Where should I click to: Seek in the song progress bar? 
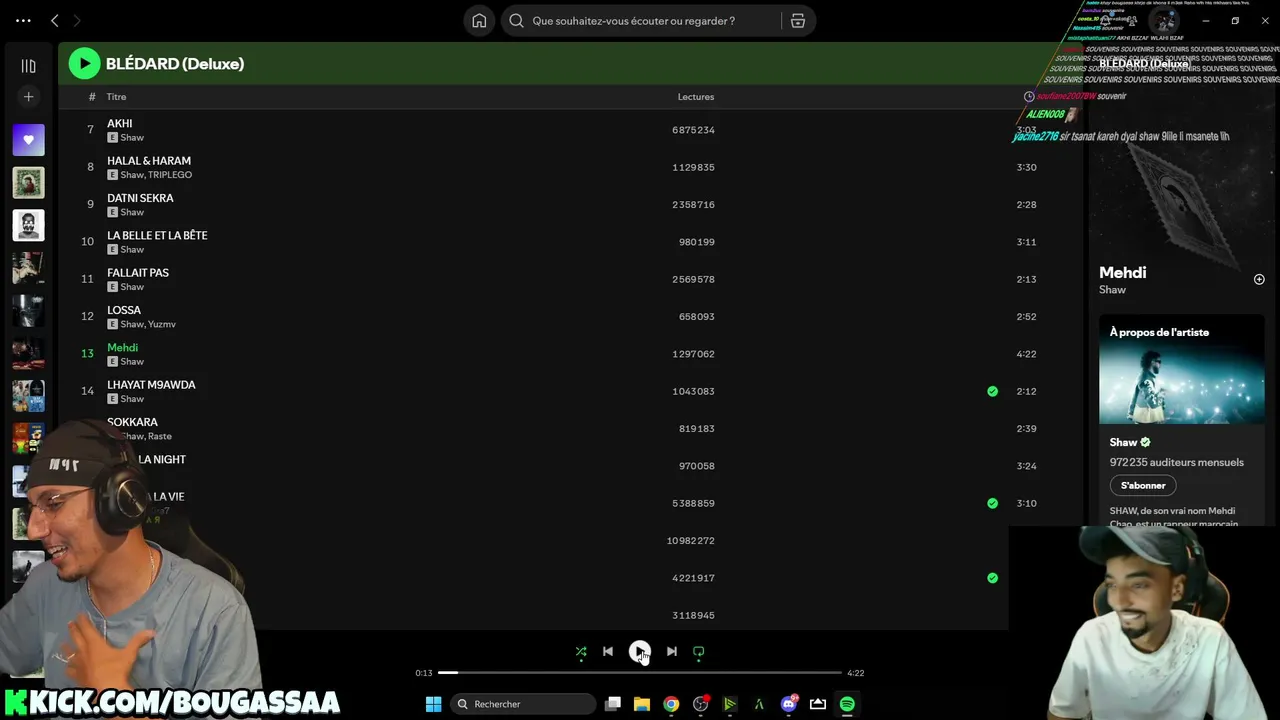[640, 673]
